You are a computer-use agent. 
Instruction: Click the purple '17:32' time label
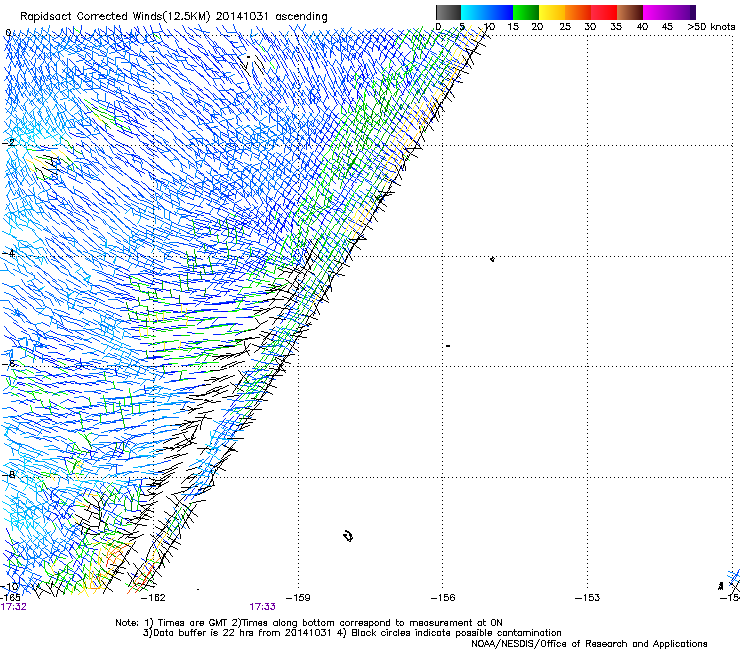[13, 607]
